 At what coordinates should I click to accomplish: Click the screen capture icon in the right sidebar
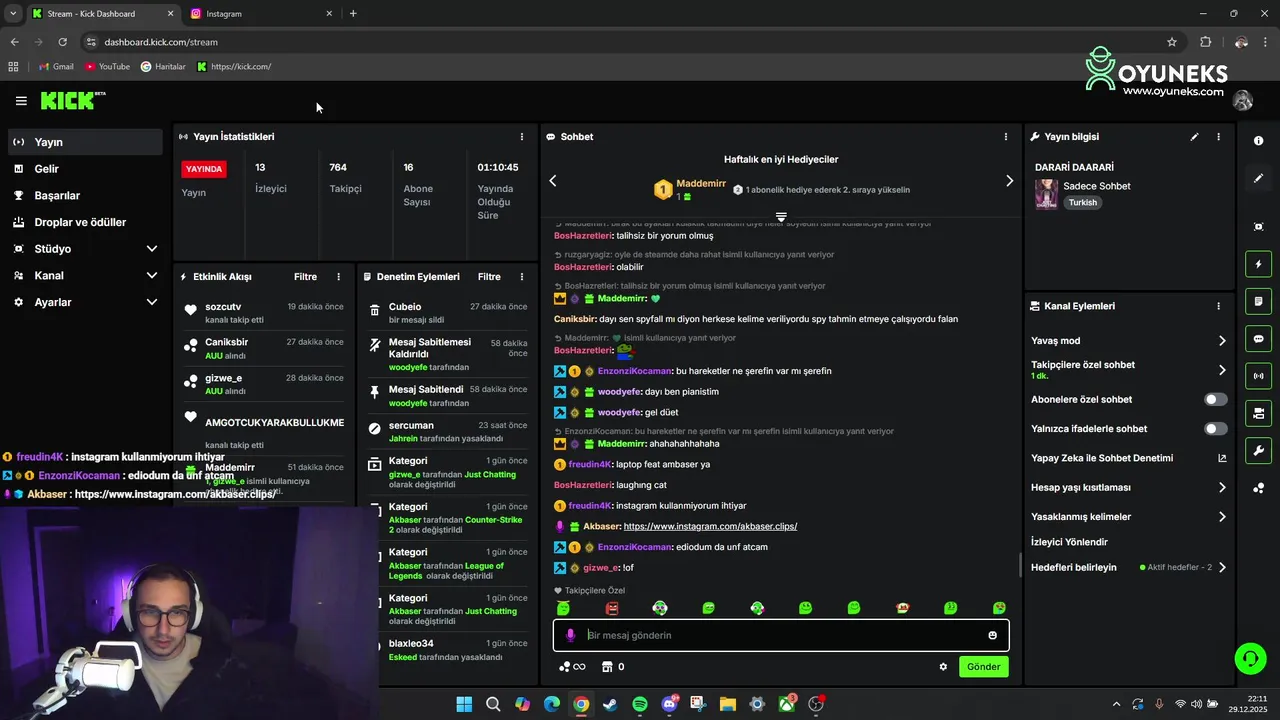point(1259,227)
